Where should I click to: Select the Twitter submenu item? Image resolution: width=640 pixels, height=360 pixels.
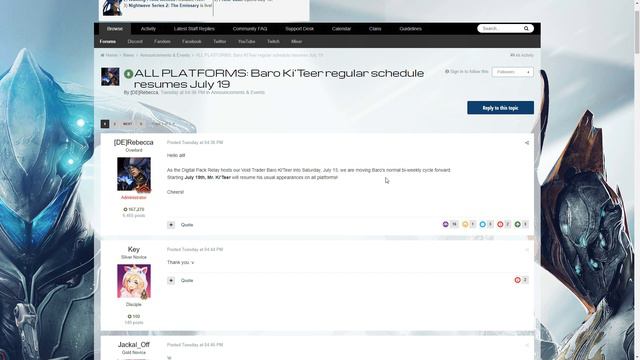pos(220,42)
